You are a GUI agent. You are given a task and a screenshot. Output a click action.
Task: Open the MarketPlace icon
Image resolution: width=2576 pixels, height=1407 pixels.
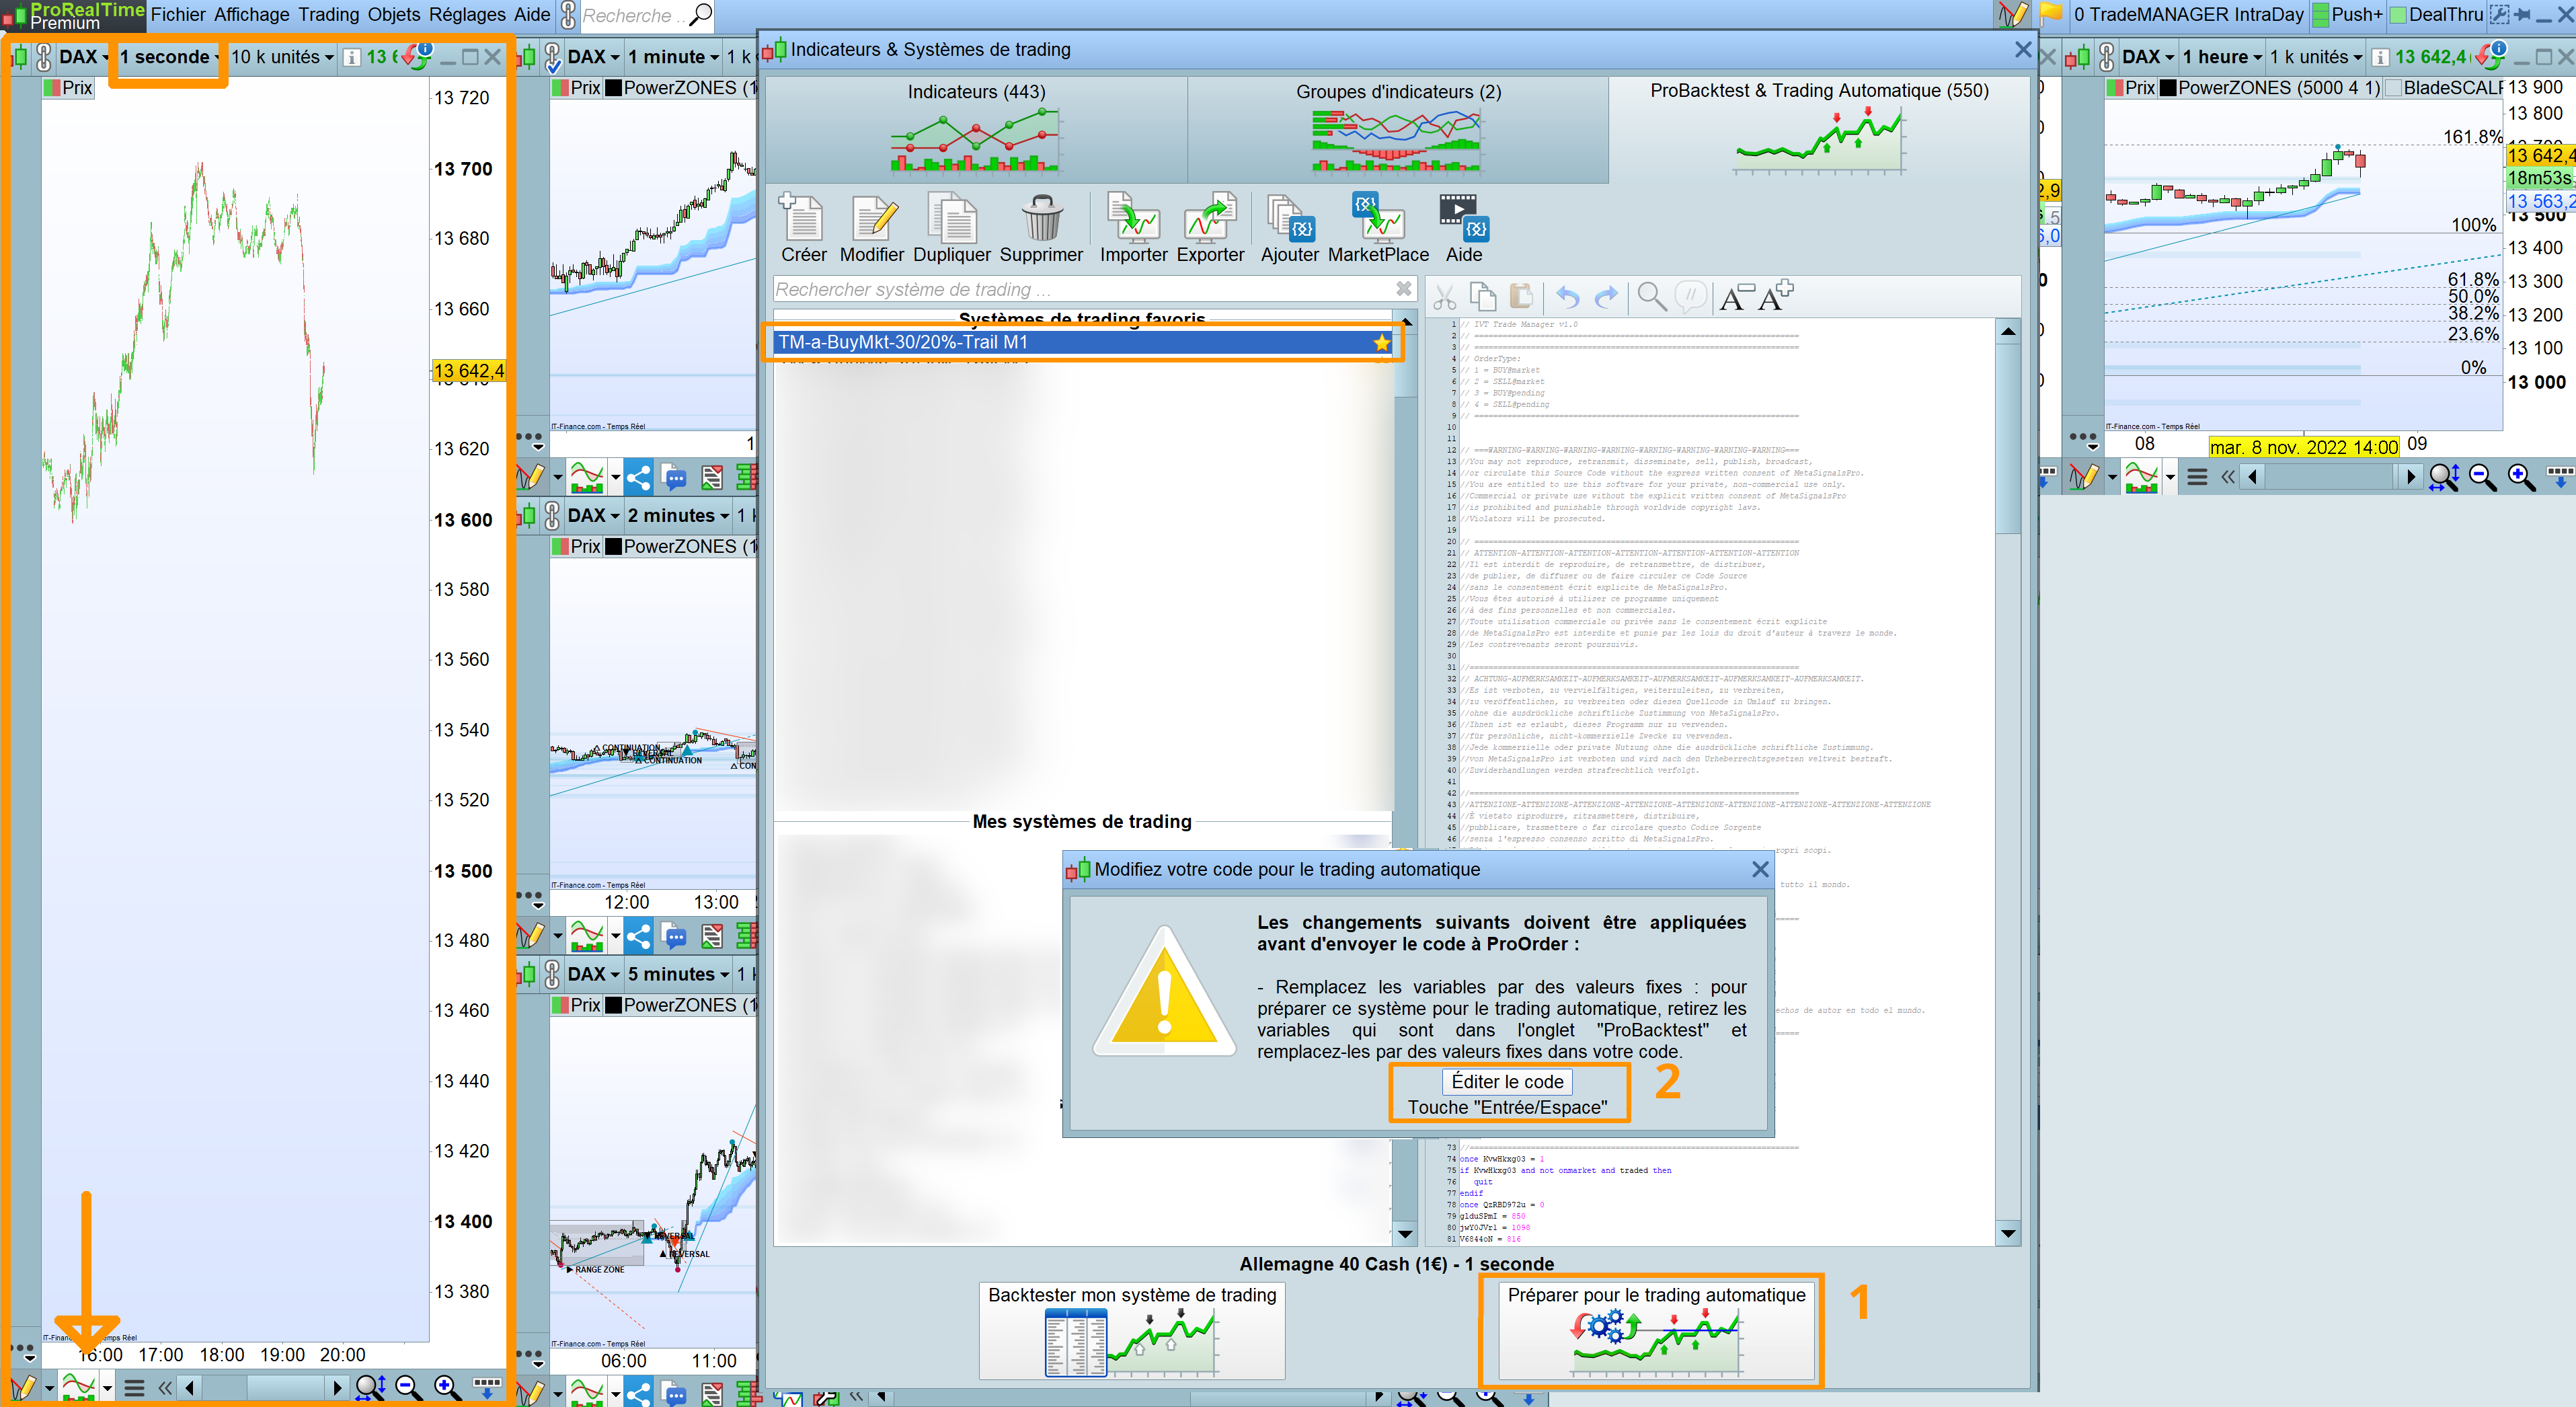coord(1378,228)
